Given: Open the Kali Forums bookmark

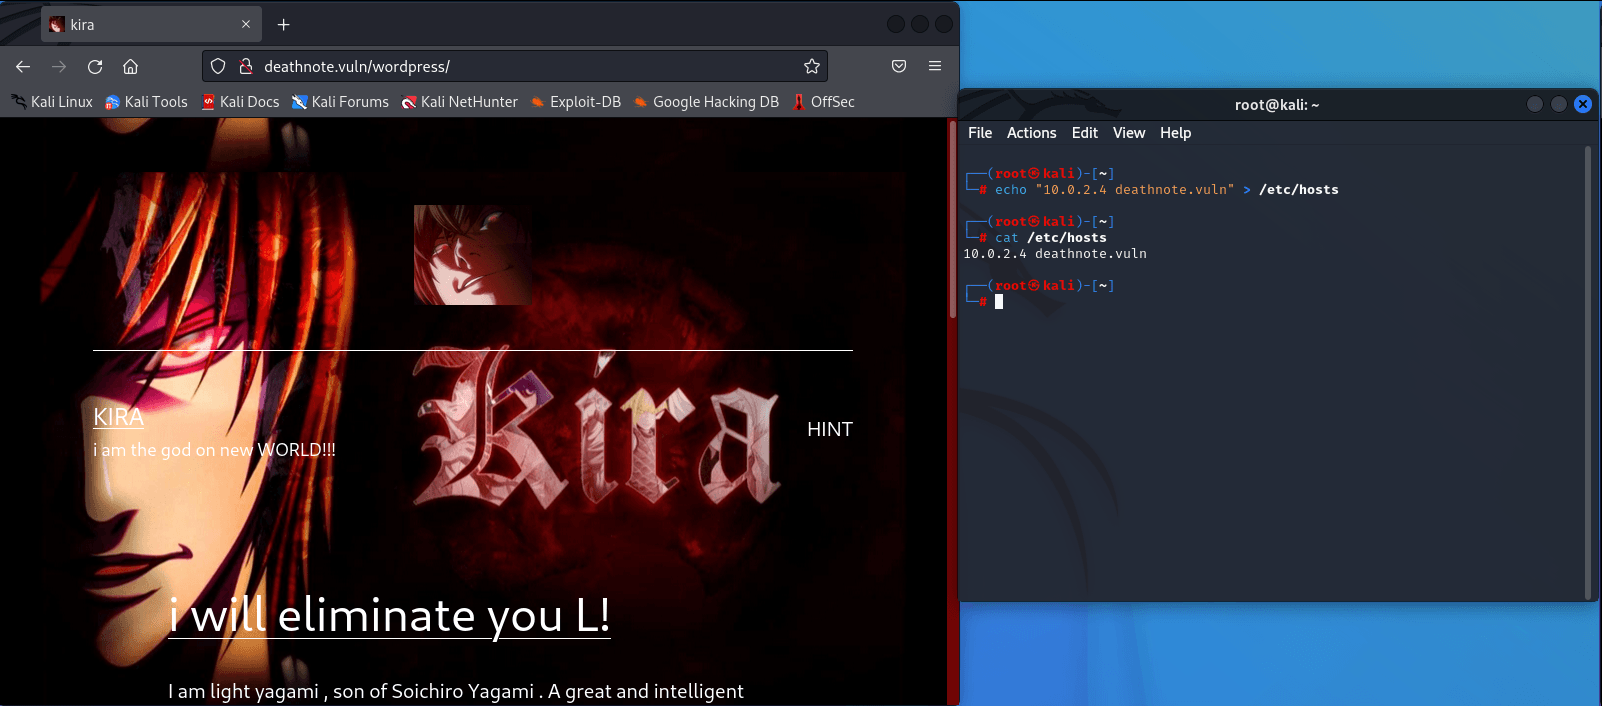Looking at the screenshot, I should 340,102.
